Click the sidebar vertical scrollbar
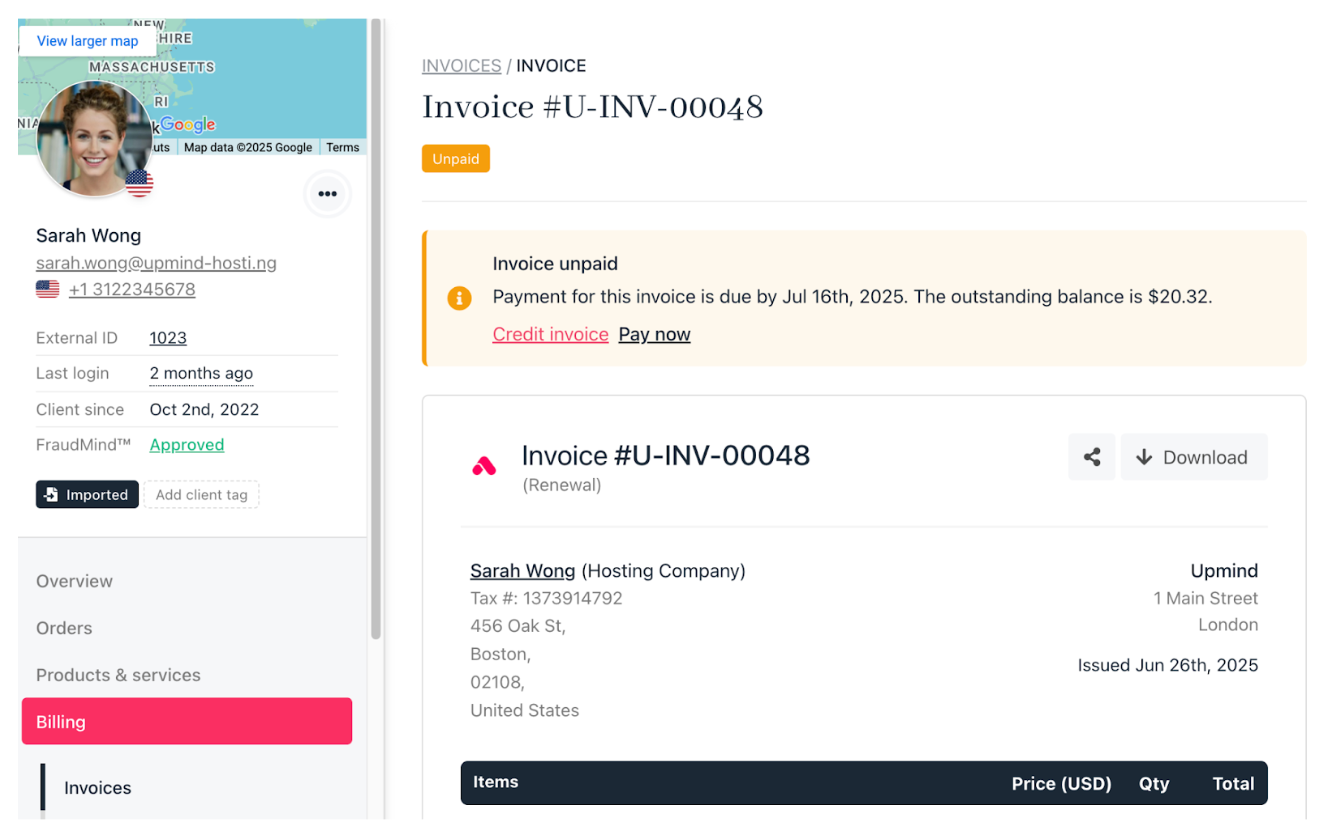The image size is (1332, 820). click(376, 329)
